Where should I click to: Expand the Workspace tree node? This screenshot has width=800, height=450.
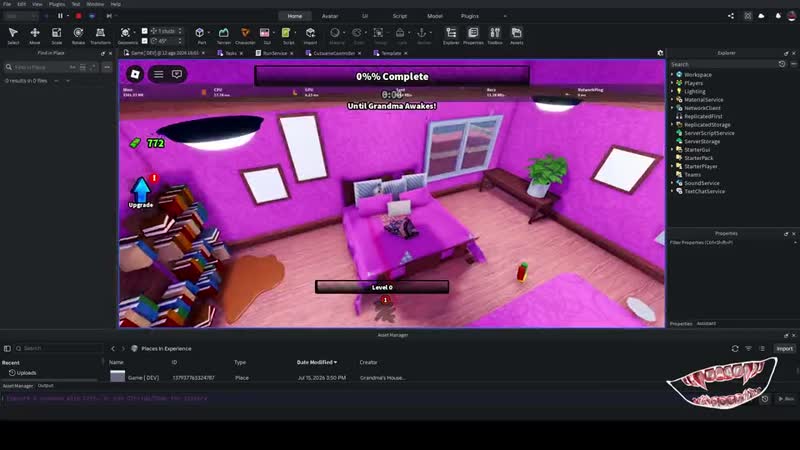pos(672,74)
